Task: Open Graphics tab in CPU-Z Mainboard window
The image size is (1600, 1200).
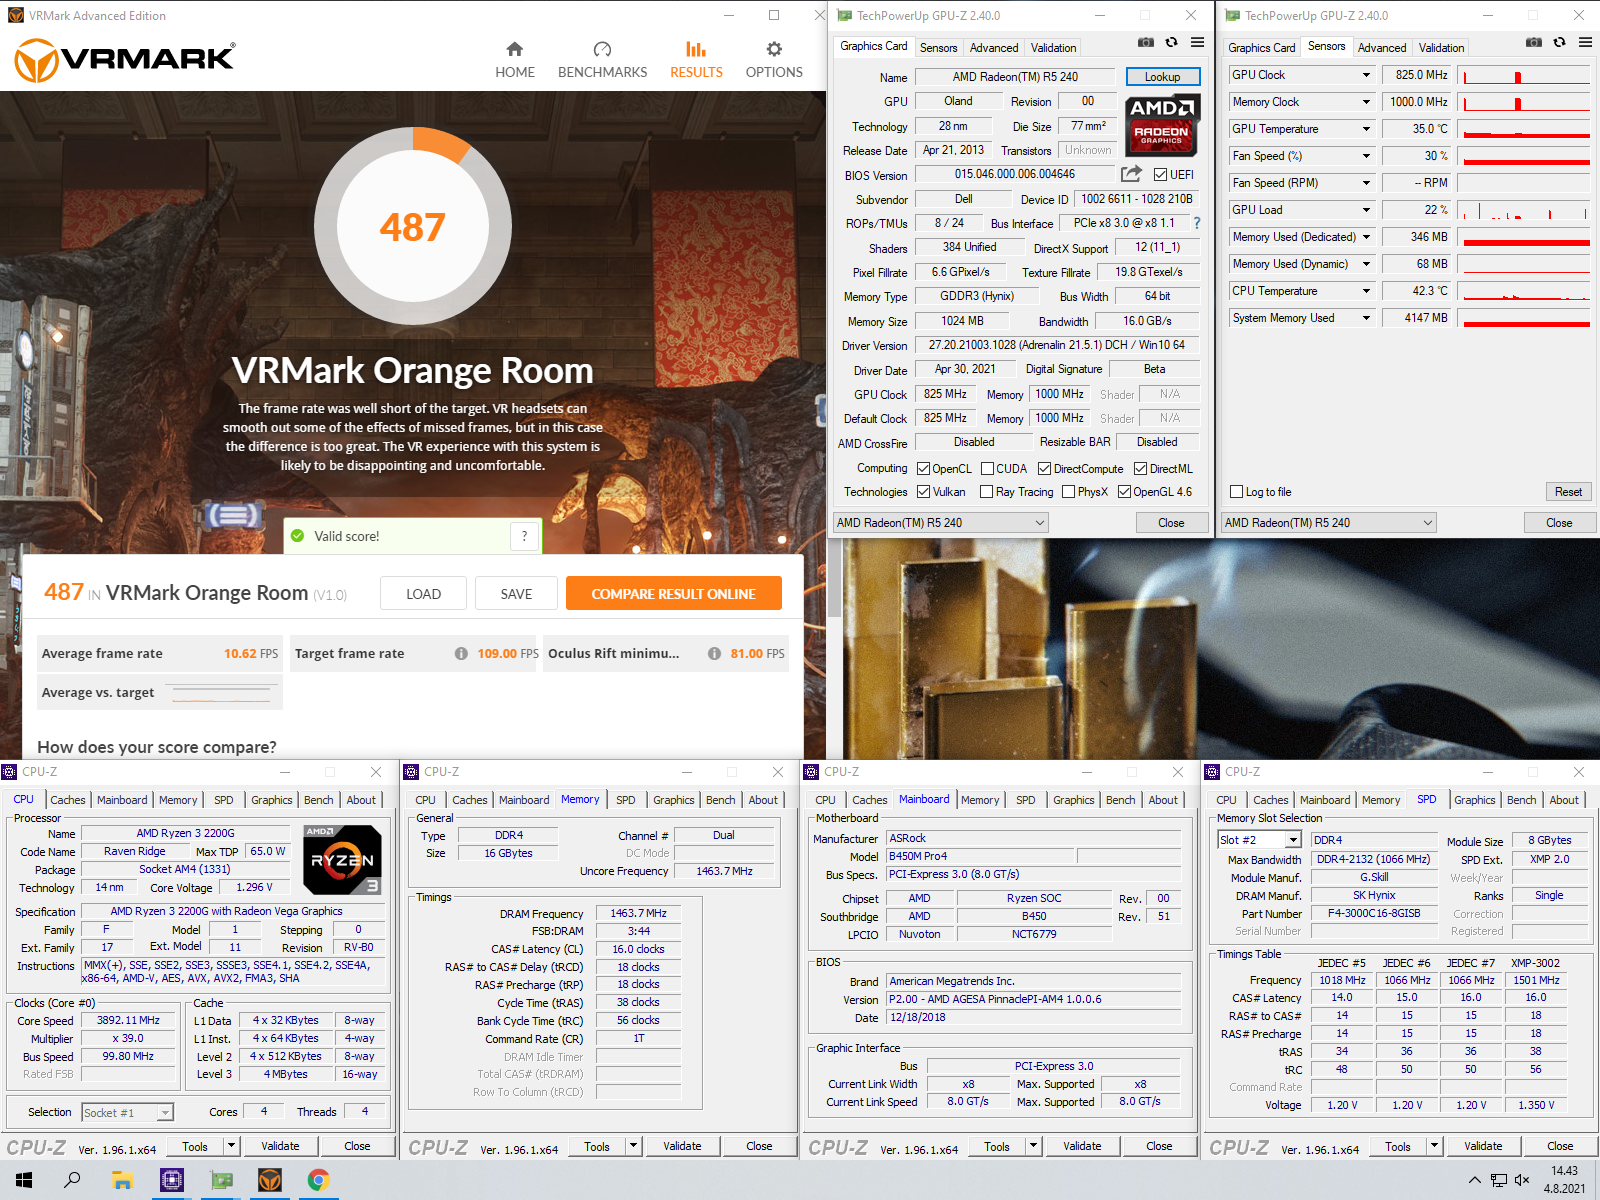Action: coord(1073,800)
